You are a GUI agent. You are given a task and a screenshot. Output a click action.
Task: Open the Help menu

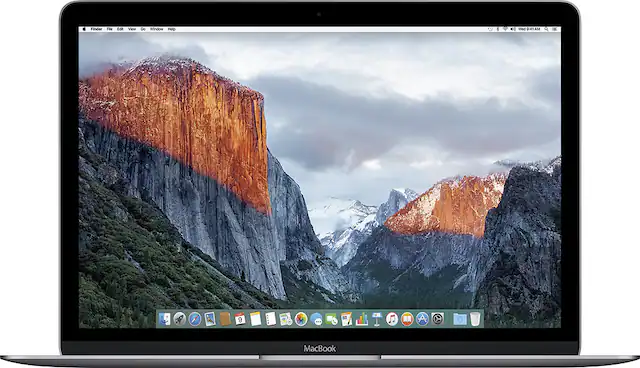[172, 29]
